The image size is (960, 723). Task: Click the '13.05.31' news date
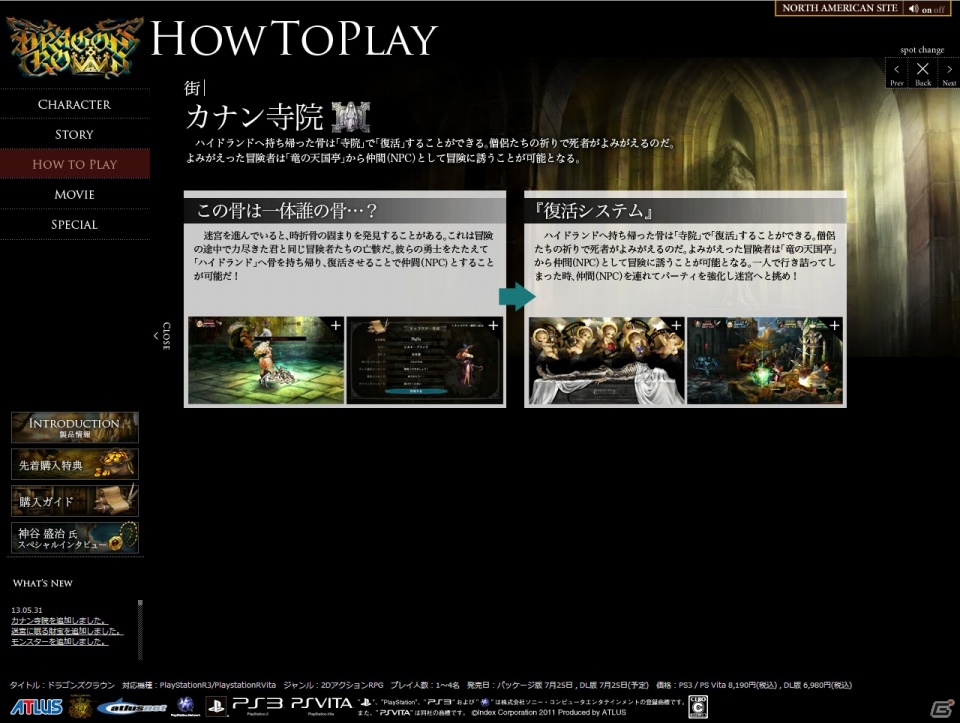(27, 610)
